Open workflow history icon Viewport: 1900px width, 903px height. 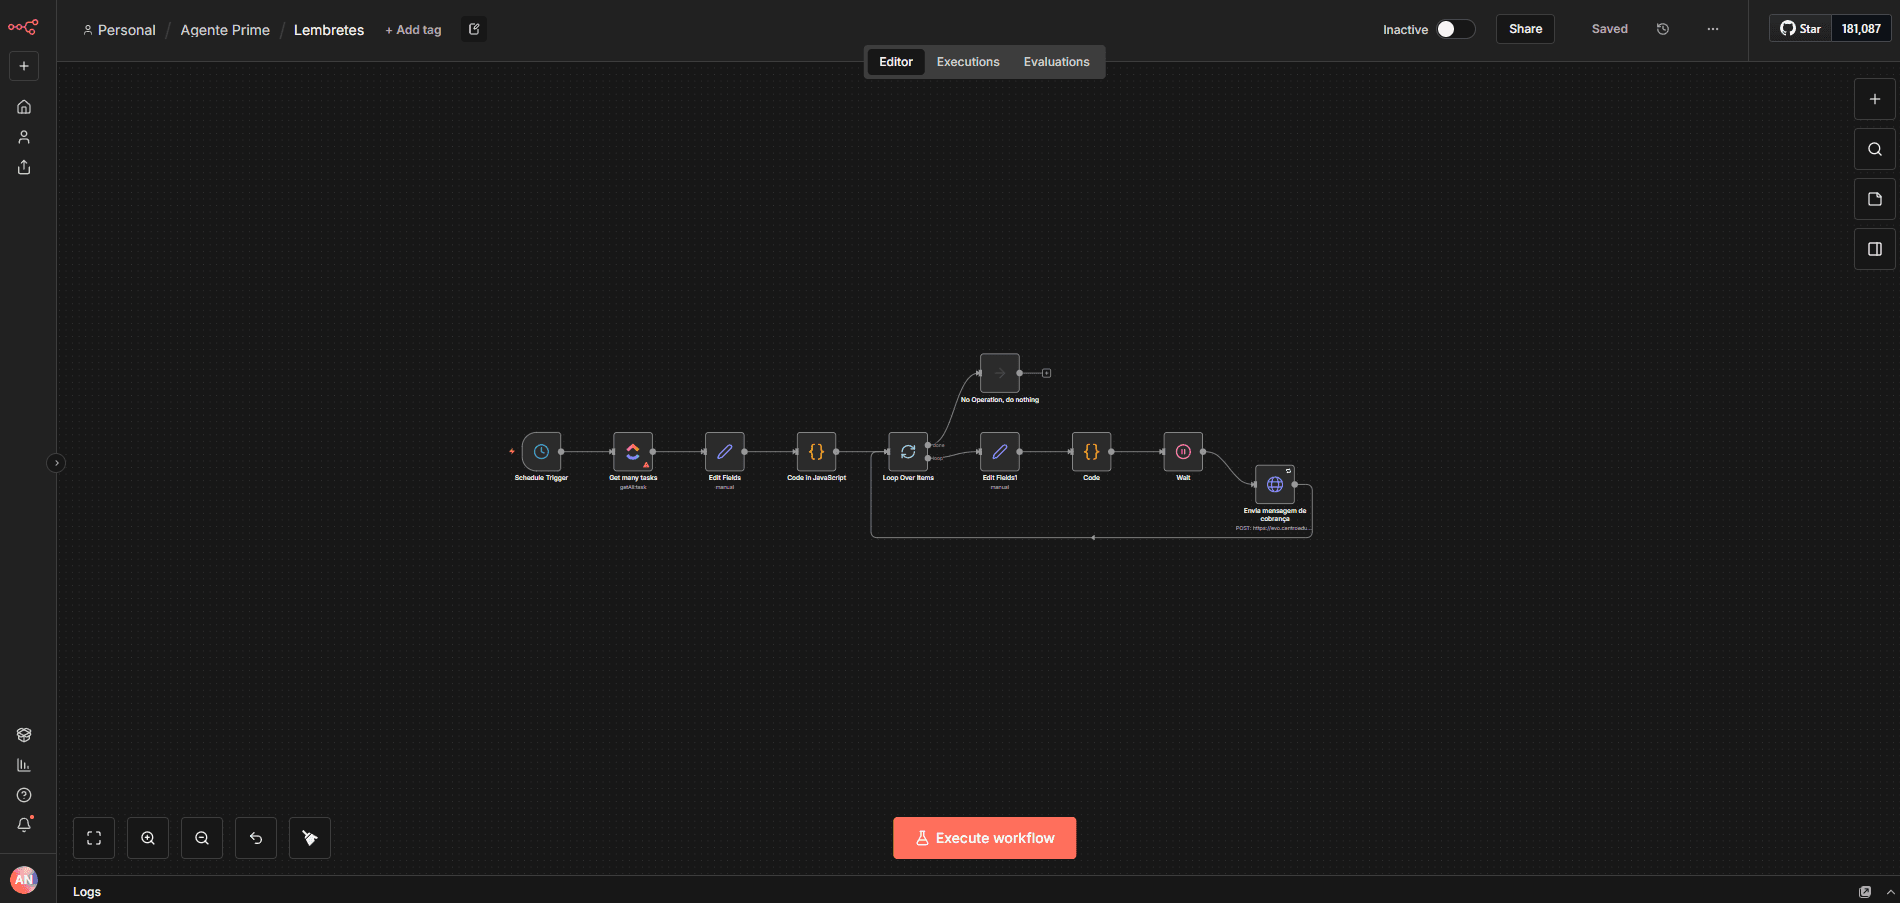(x=1663, y=29)
